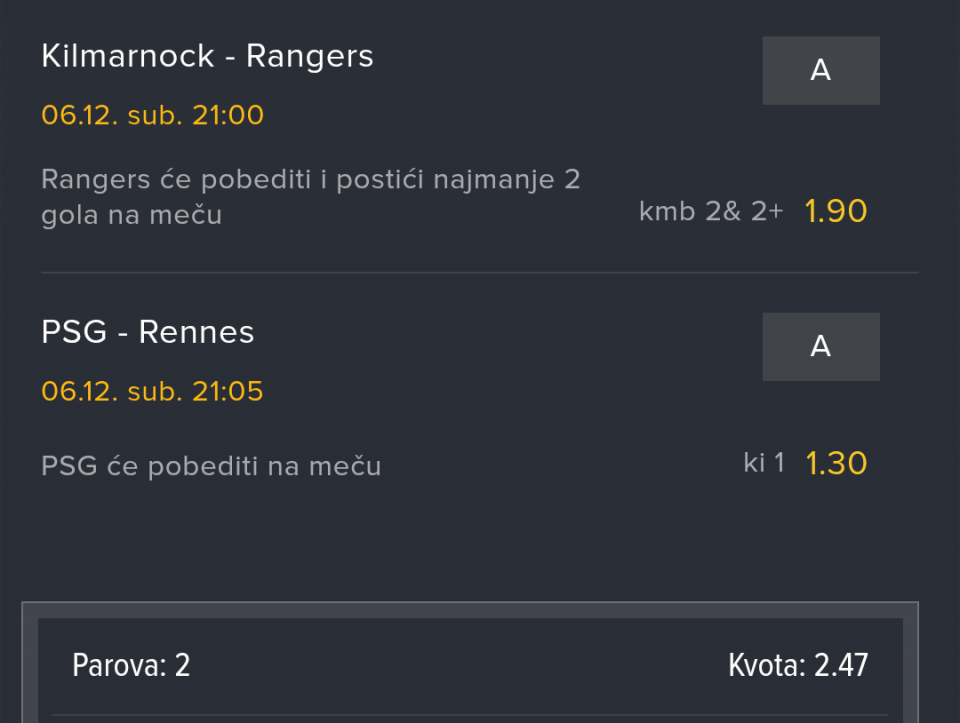
Task: Tap the 'PSG će pobediti na meču' description
Action: coord(211,466)
